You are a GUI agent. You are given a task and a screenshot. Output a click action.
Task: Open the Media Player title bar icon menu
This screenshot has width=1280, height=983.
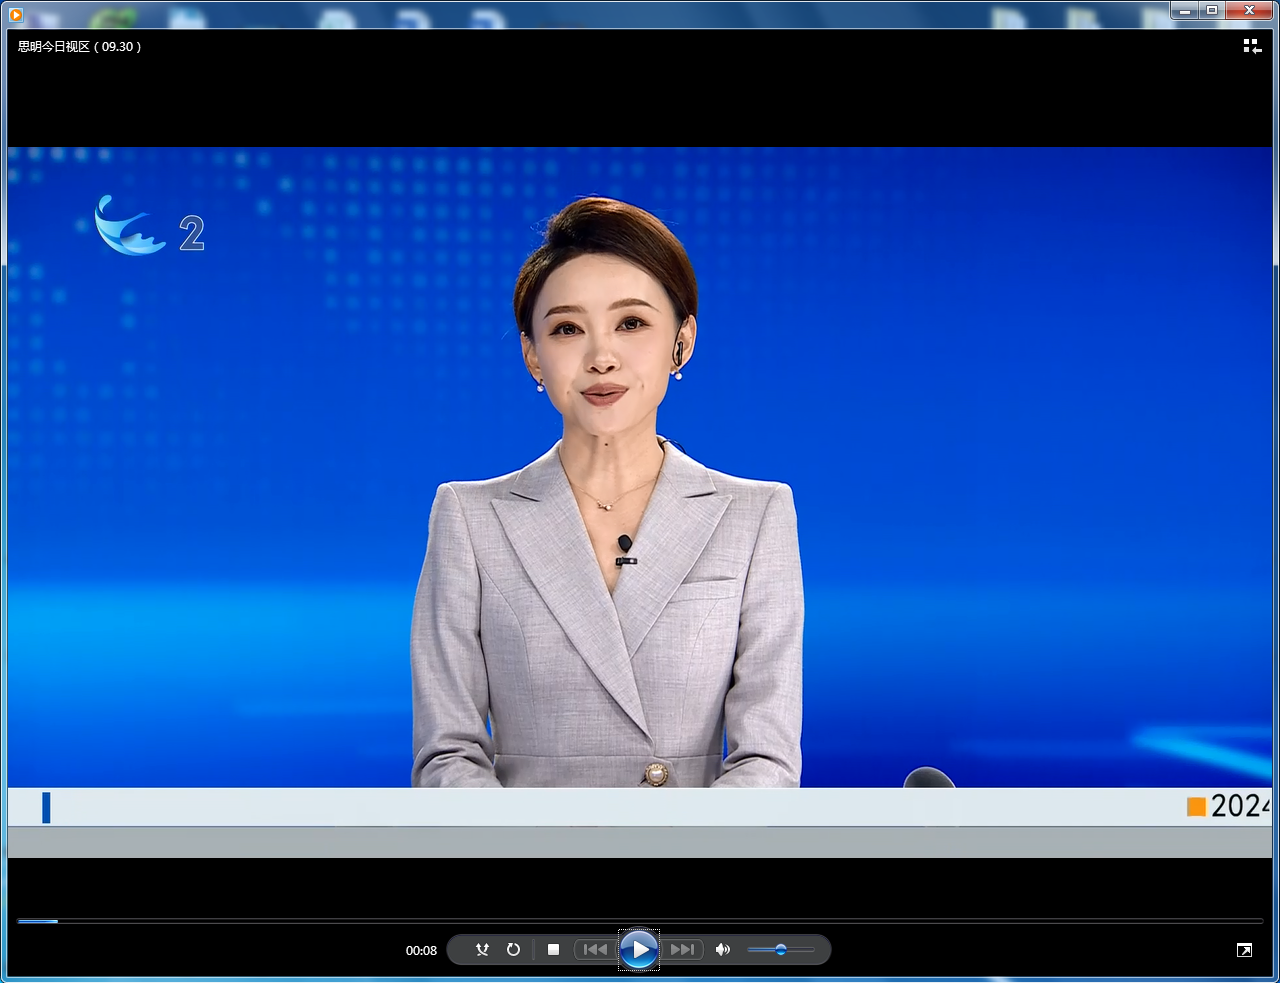click(x=15, y=14)
